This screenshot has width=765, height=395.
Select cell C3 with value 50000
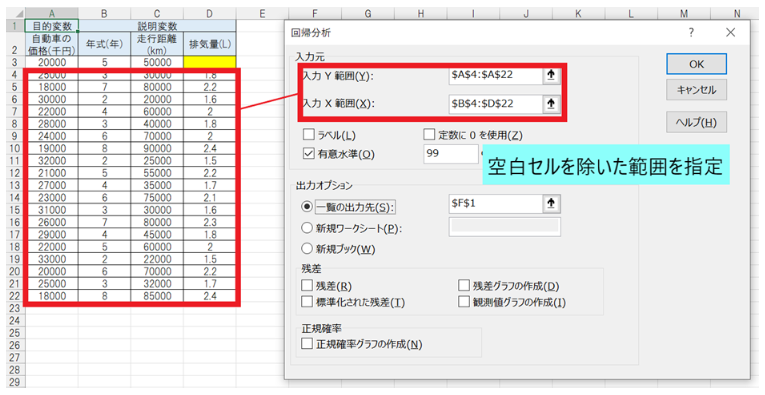157,62
